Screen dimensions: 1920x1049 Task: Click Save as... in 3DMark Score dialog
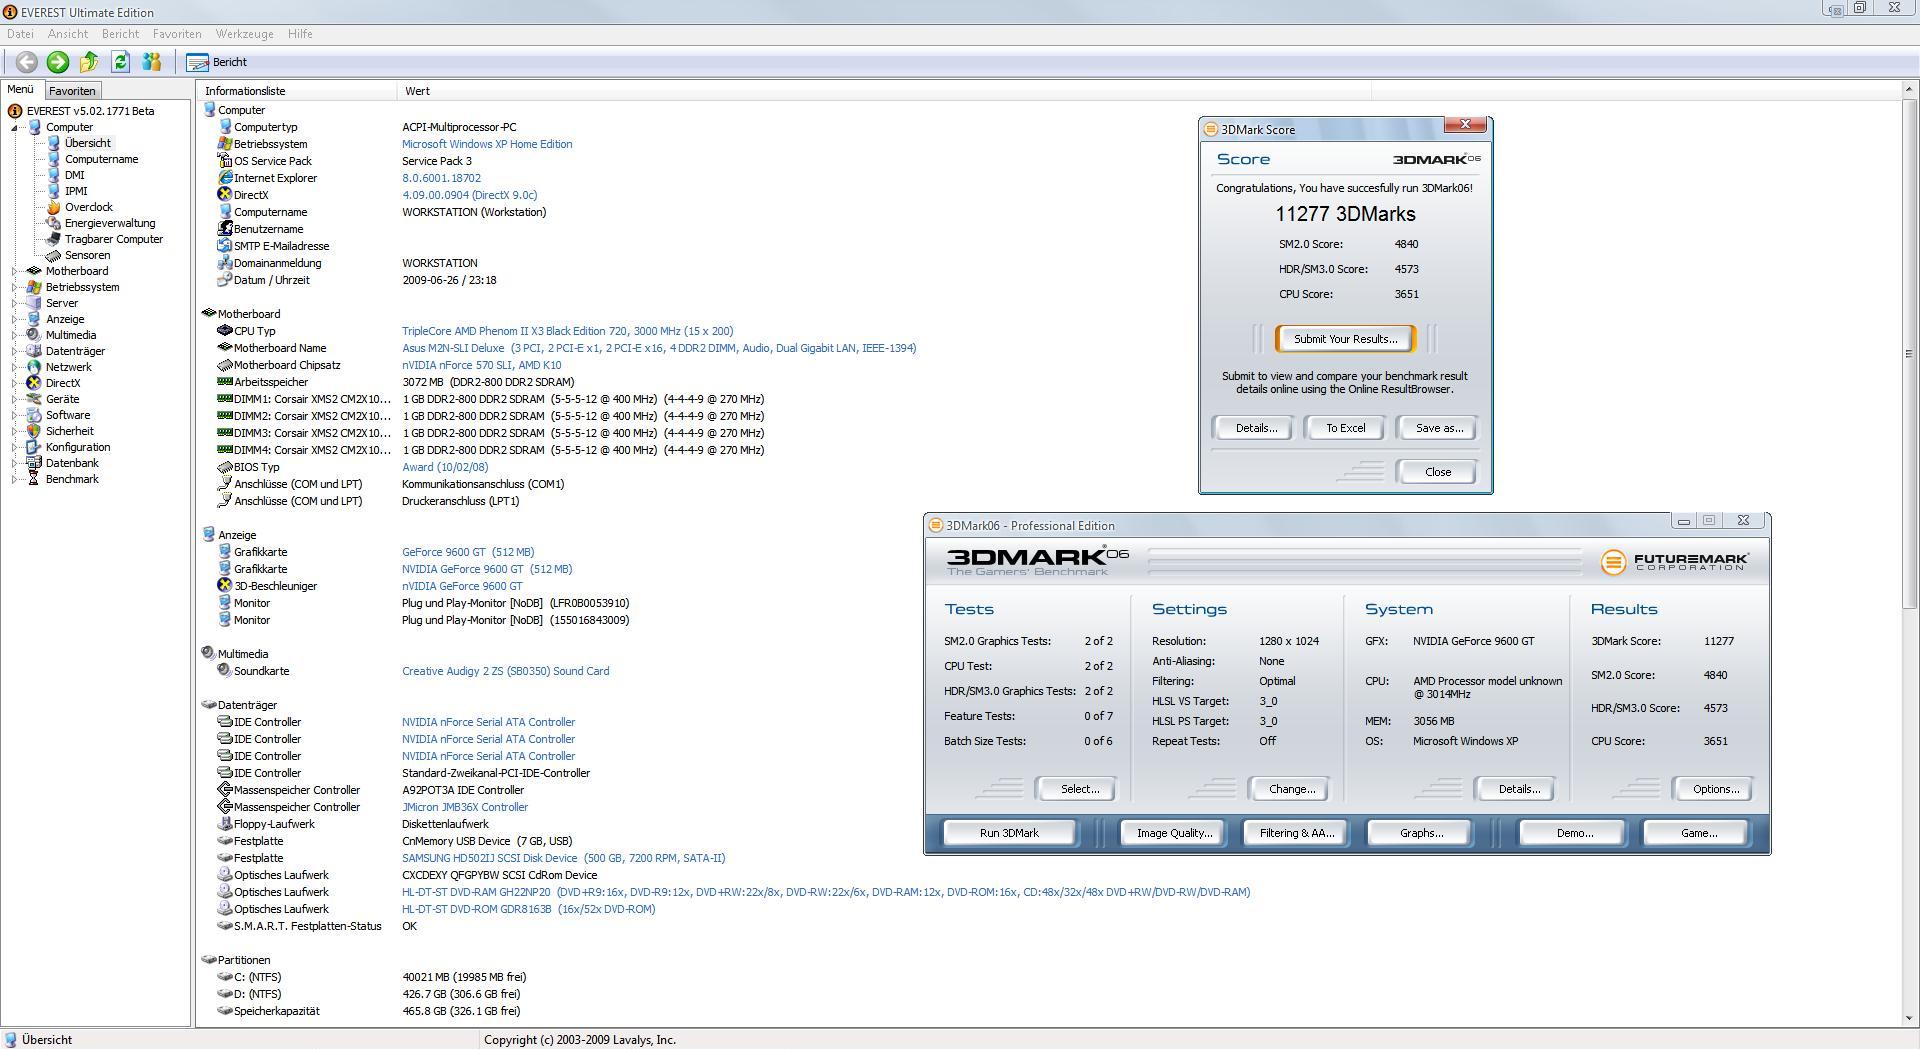[x=1439, y=428]
